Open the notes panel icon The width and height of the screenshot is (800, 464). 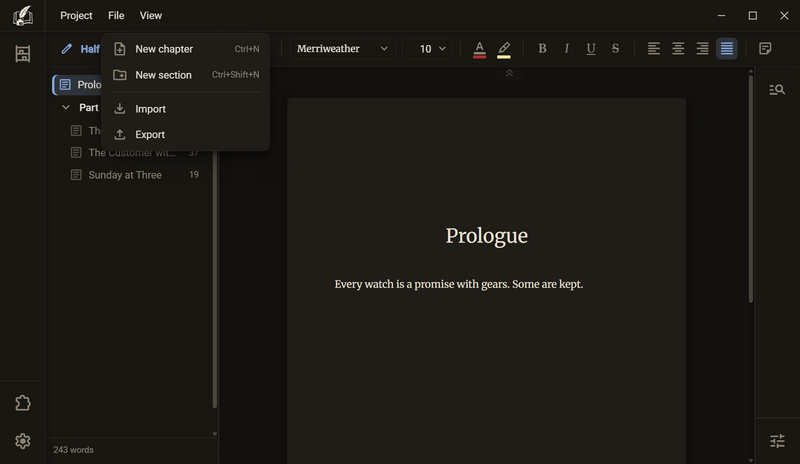pos(765,48)
